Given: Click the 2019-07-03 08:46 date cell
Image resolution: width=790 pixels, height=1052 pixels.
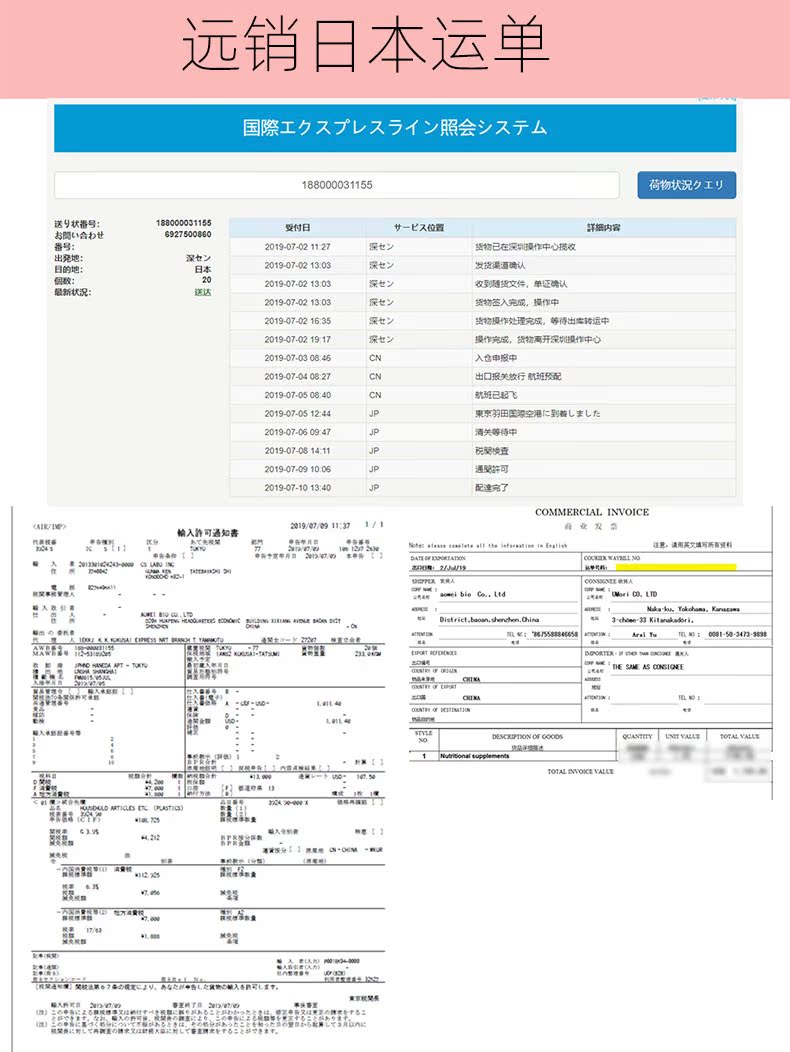Looking at the screenshot, I should tap(297, 358).
